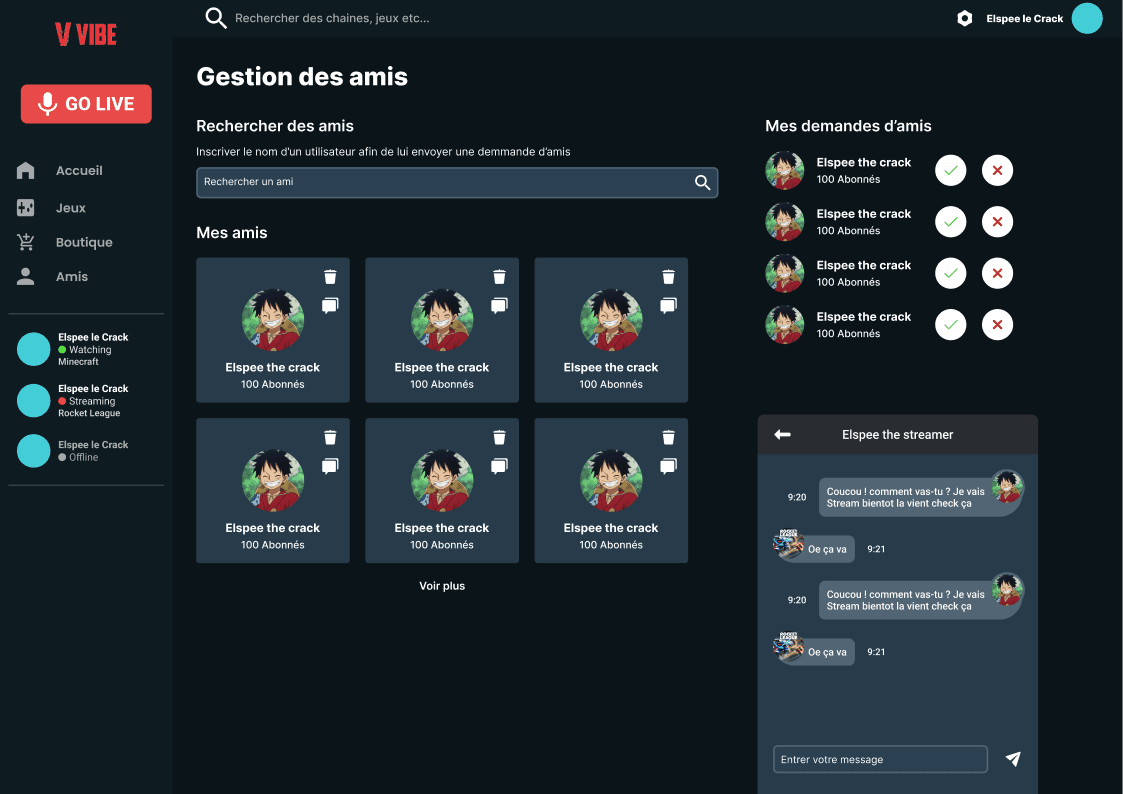Image resolution: width=1123 pixels, height=794 pixels.
Task: Send the chat message with the paper plane icon
Action: 1013,759
